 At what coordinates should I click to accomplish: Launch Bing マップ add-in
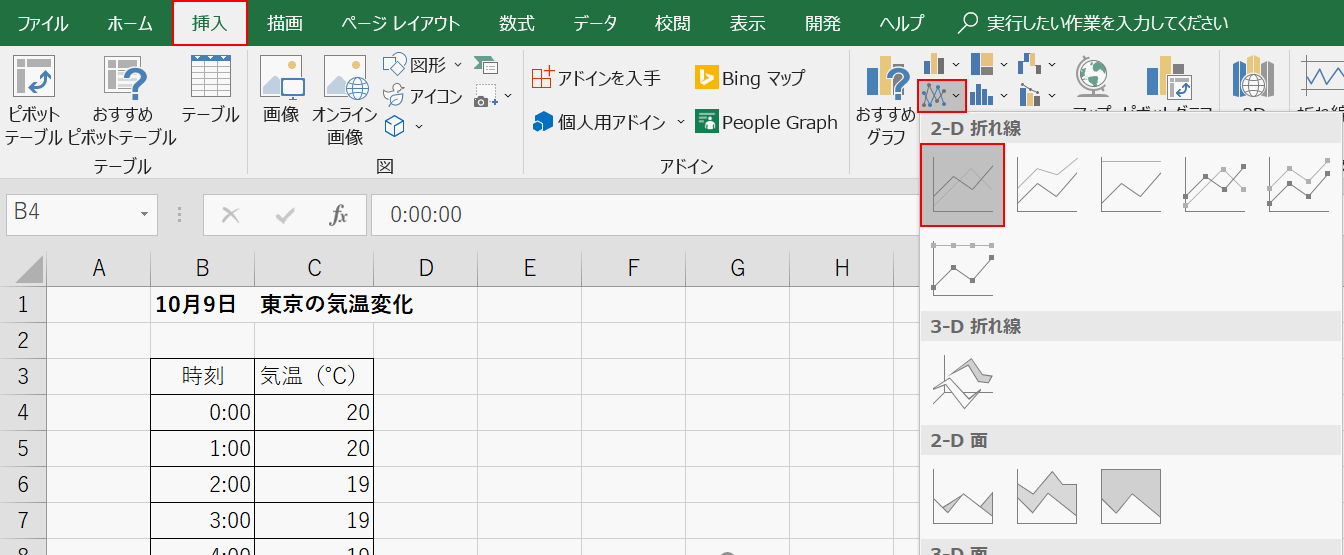[x=750, y=77]
